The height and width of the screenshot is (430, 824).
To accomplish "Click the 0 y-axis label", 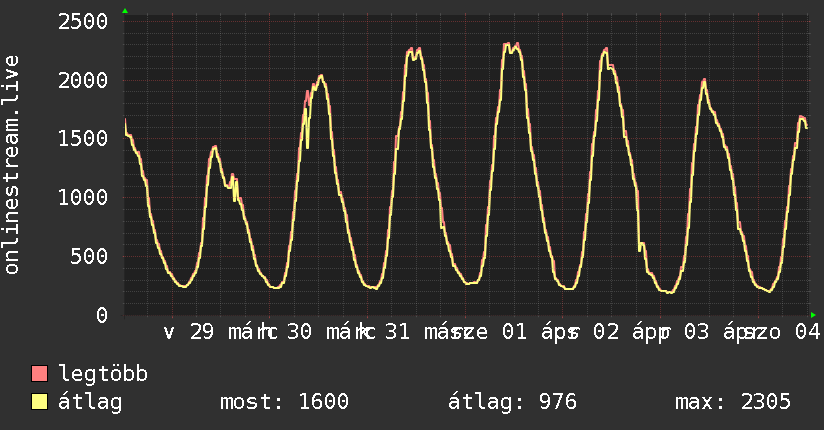I will pyautogui.click(x=102, y=315).
